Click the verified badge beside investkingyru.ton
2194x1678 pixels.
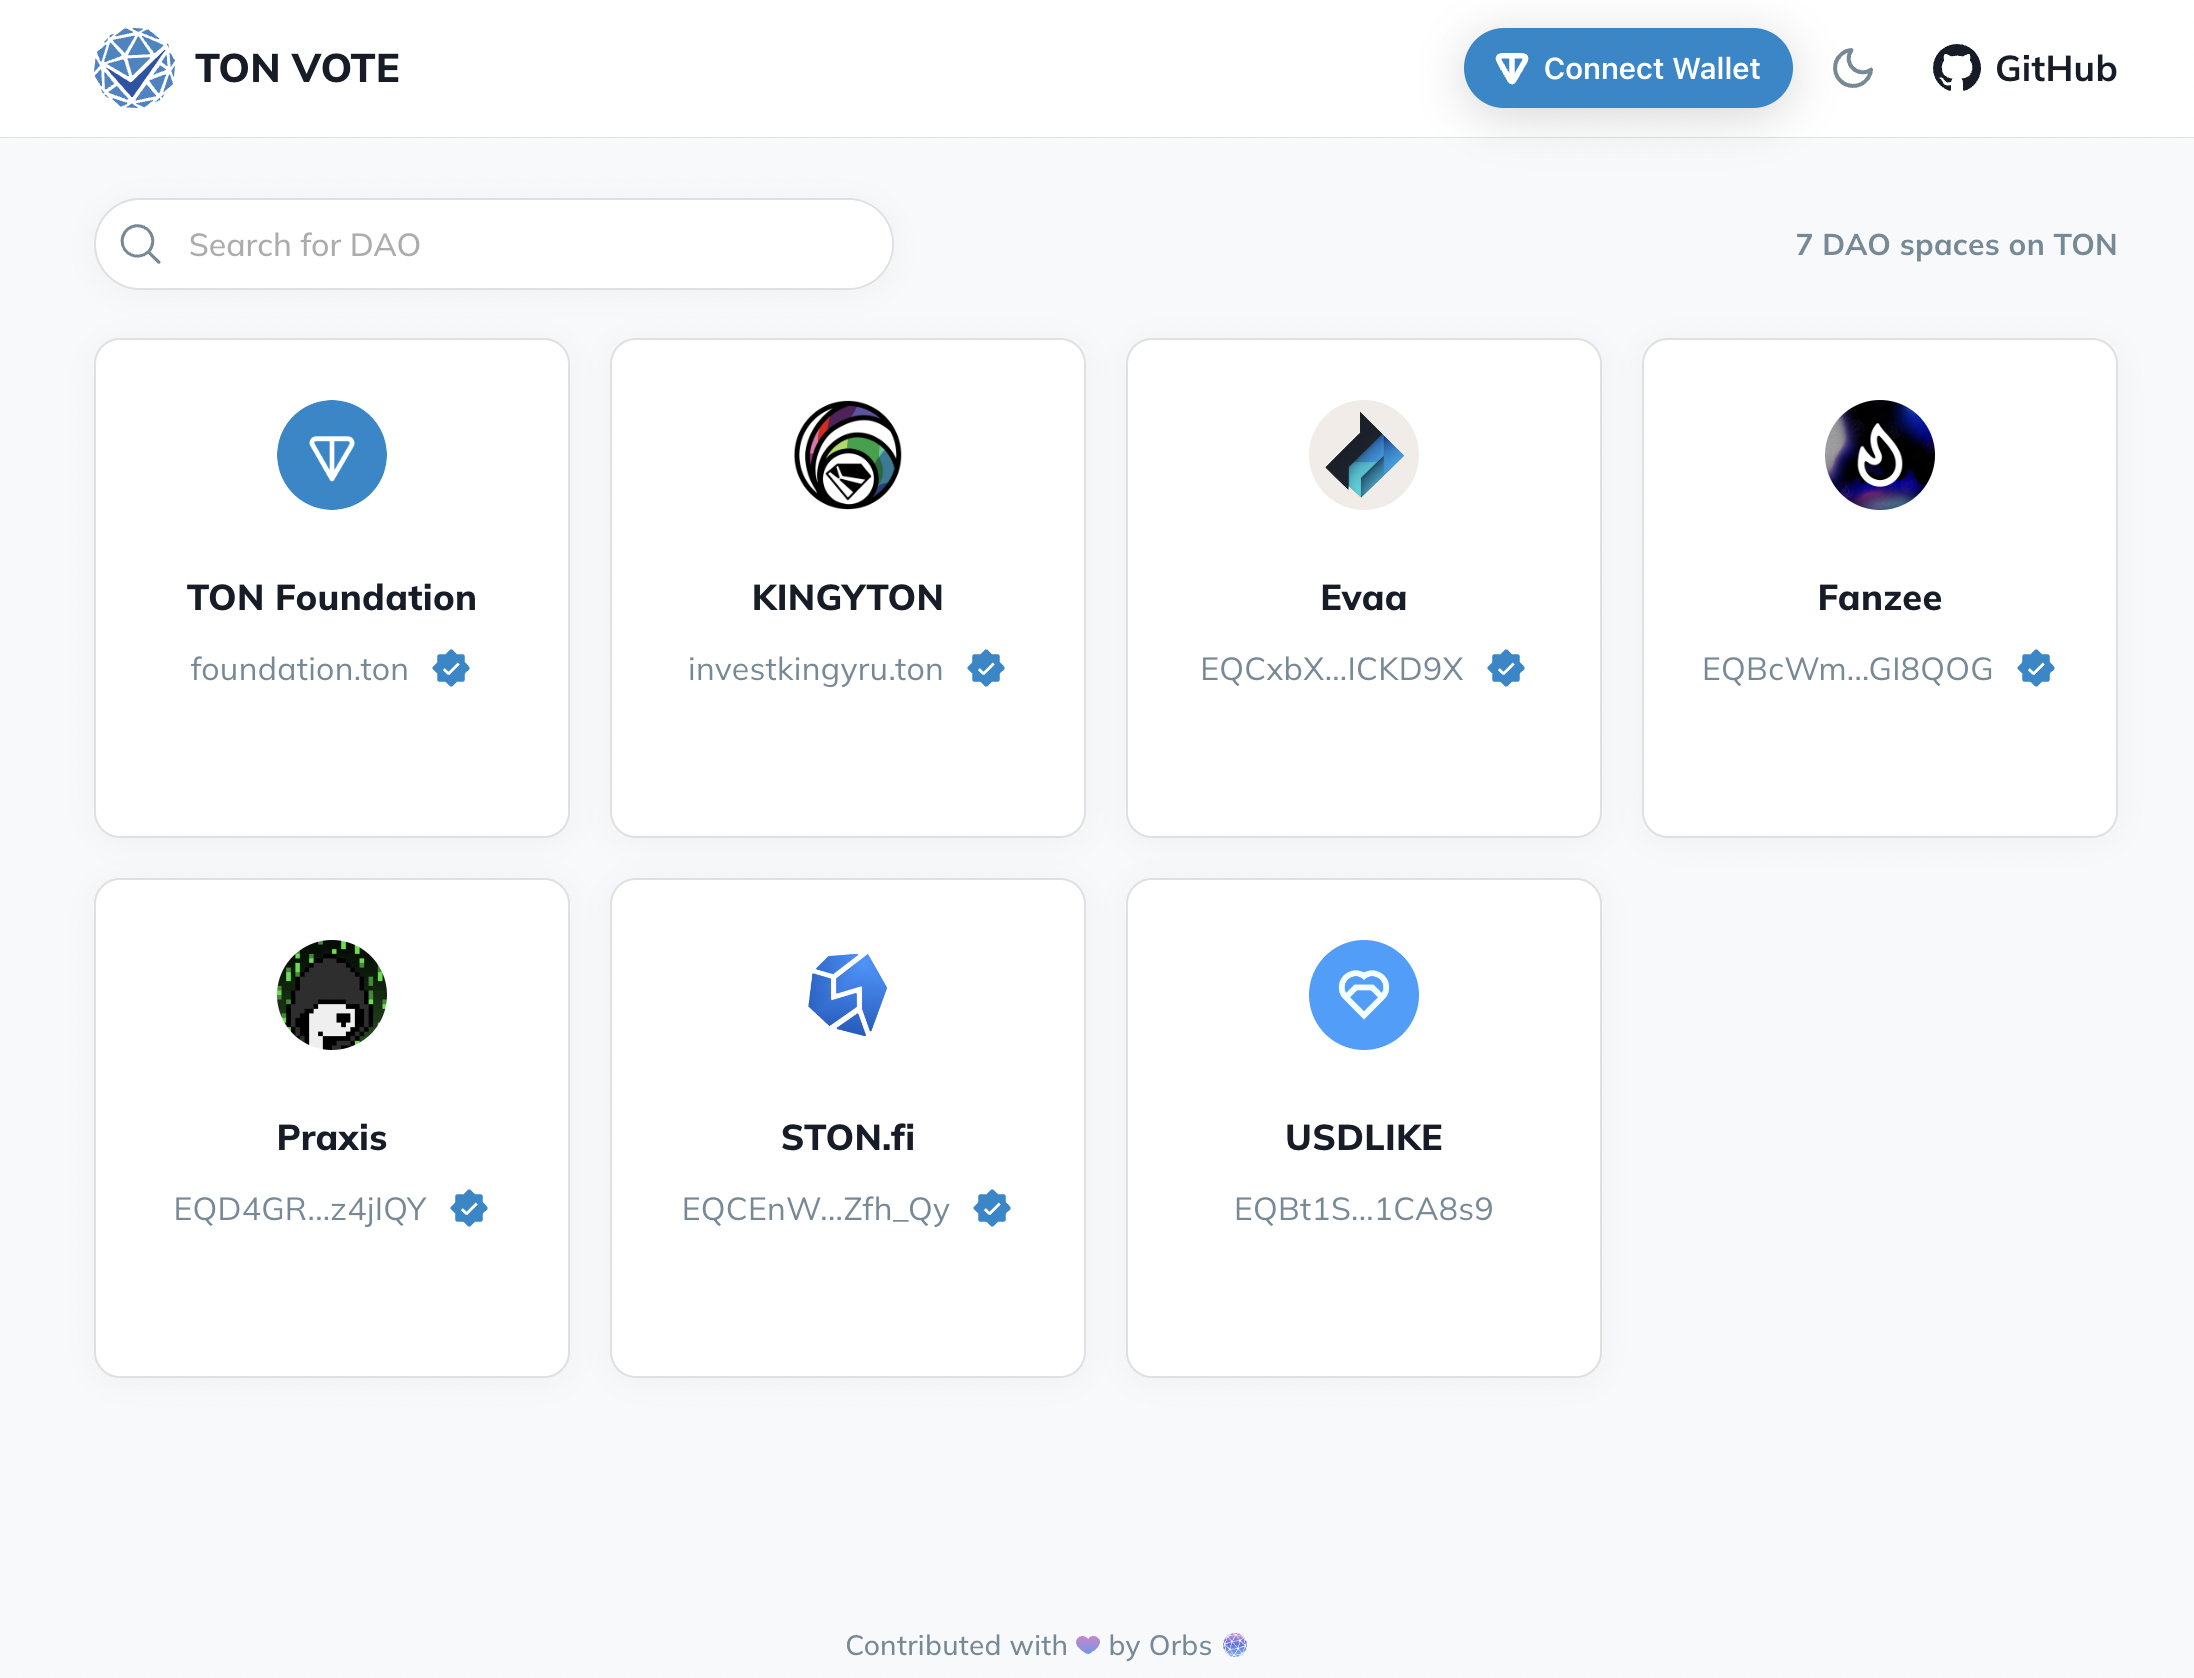[x=987, y=668]
